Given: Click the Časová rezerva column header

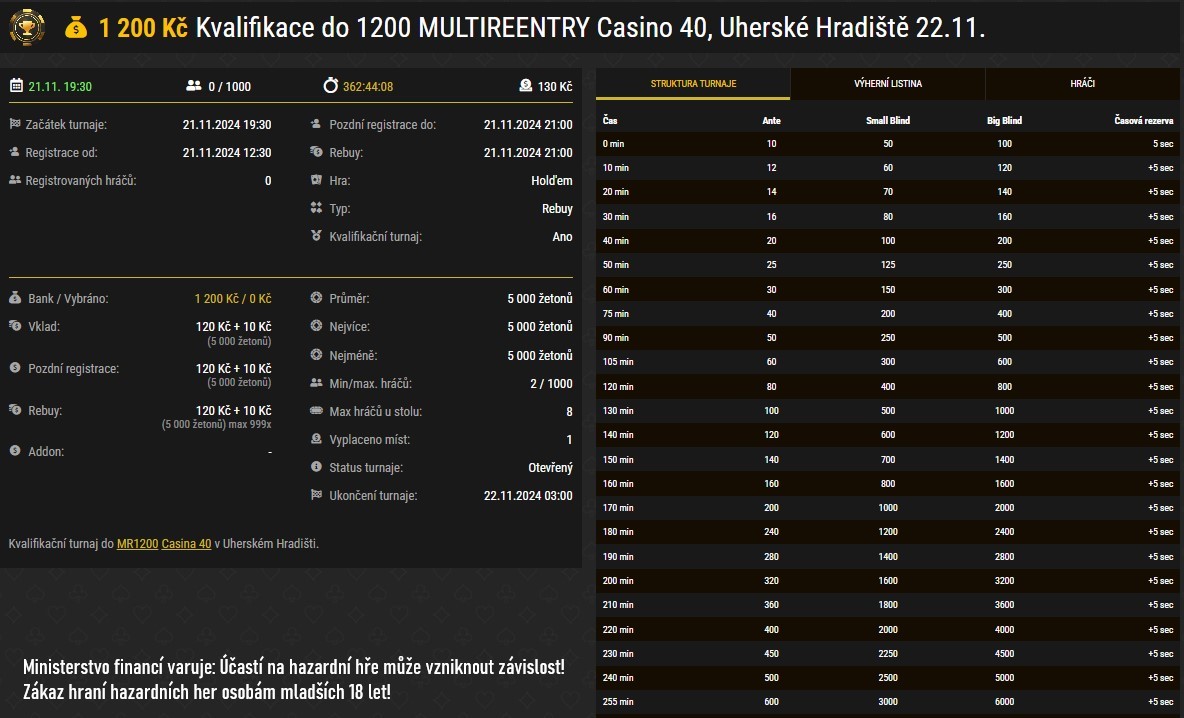Looking at the screenshot, I should click(1144, 121).
